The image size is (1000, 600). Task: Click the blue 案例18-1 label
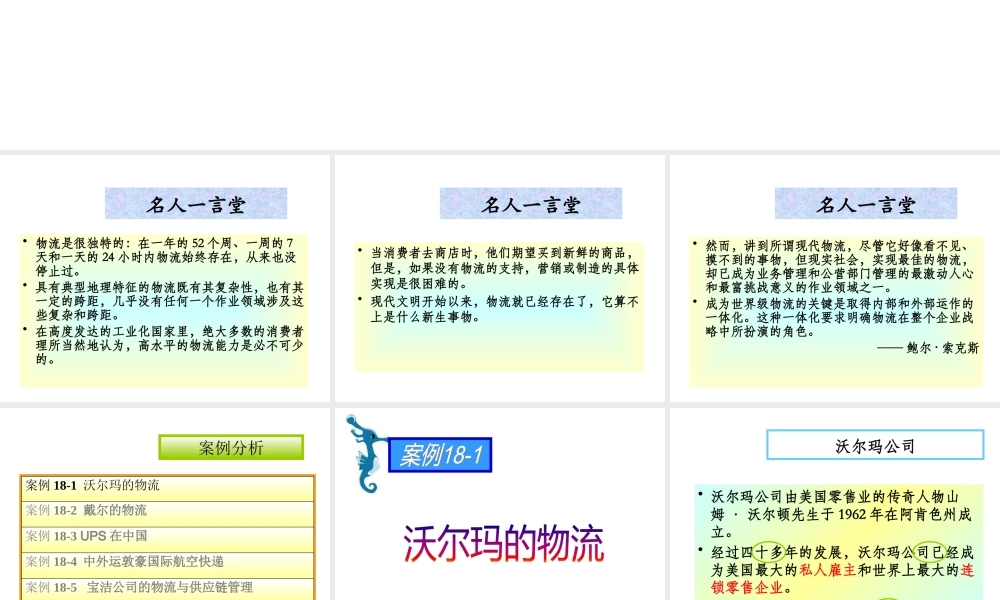coord(440,455)
